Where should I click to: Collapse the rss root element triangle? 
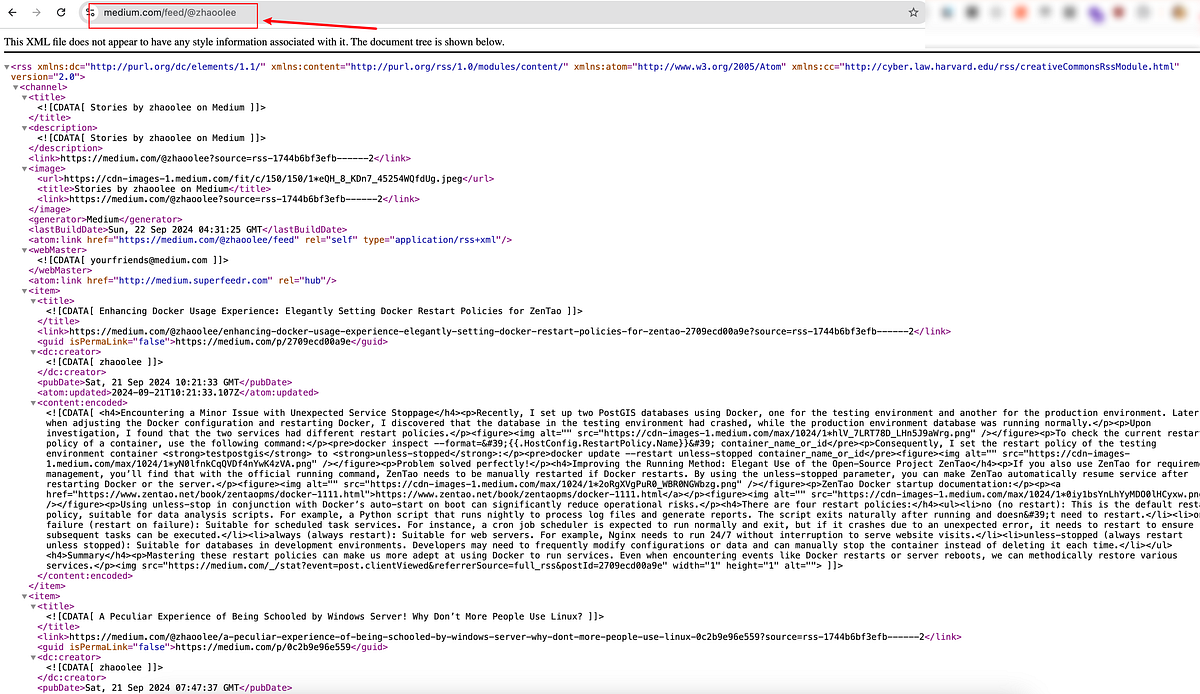click(7, 66)
